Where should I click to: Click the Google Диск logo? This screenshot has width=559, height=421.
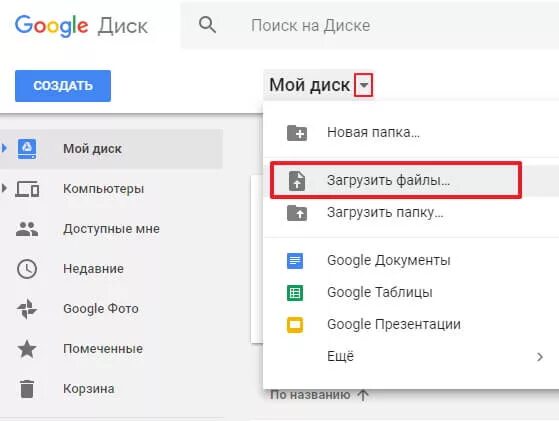81,26
